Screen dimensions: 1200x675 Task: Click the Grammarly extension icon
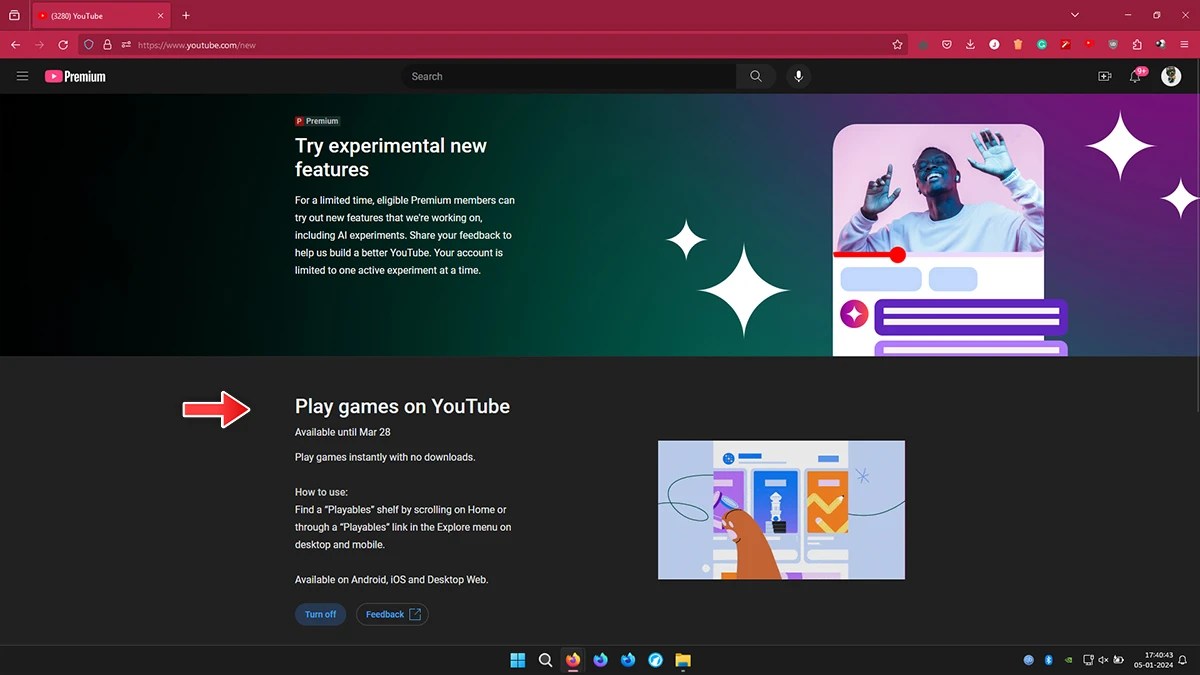(1042, 45)
